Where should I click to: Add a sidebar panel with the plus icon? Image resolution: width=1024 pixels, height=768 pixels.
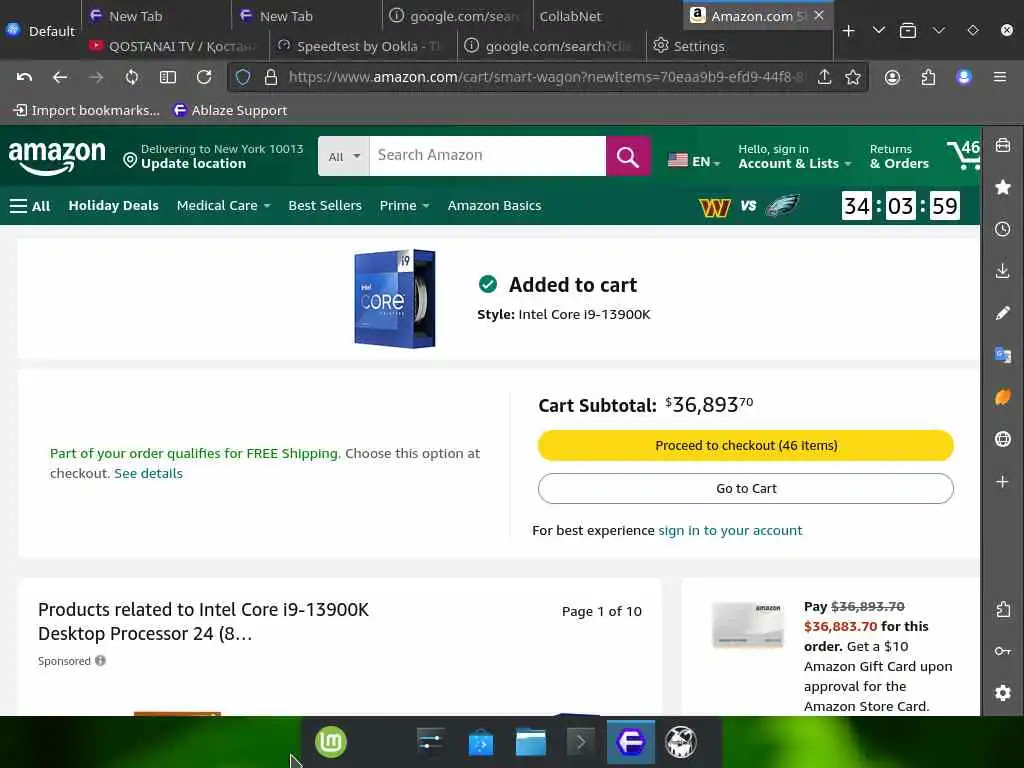[x=1002, y=481]
